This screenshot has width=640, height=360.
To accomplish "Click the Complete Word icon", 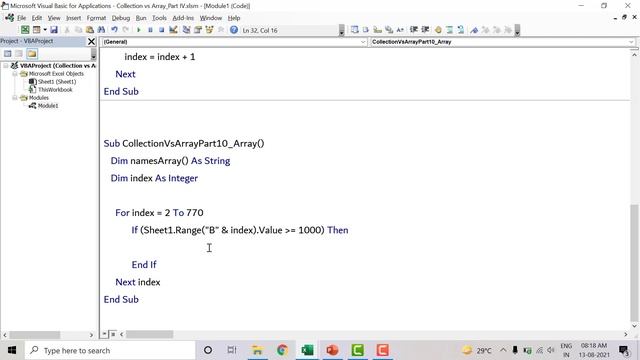I will click(400, 30).
